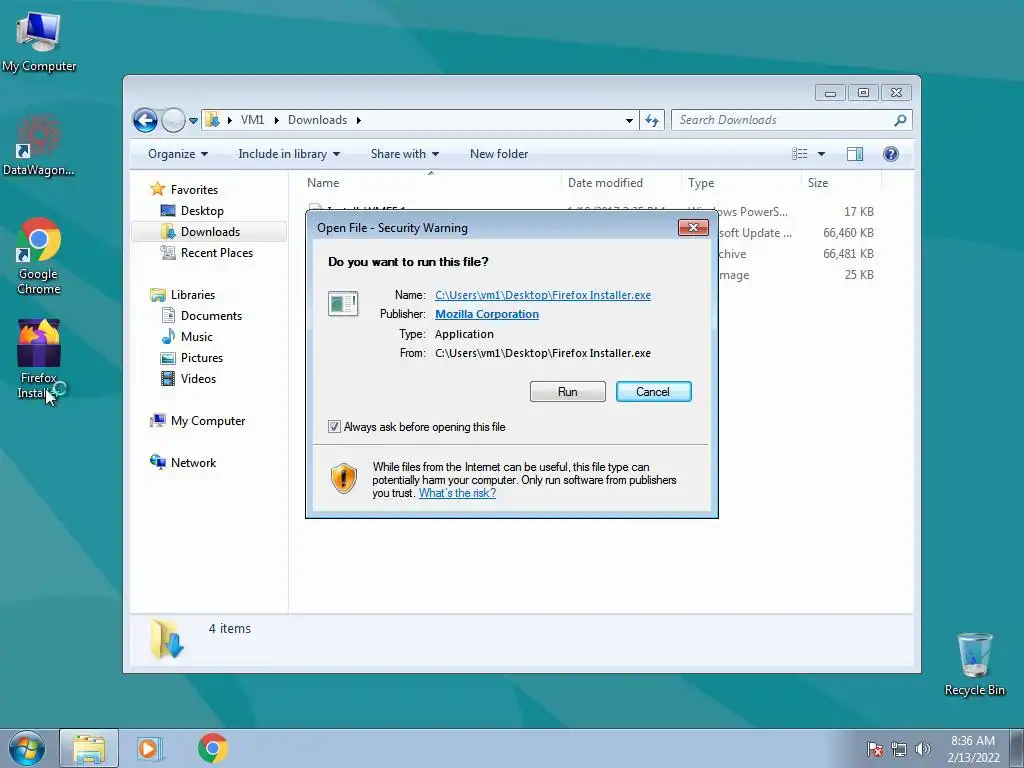
Task: Open File Explorer from taskbar
Action: [89, 748]
